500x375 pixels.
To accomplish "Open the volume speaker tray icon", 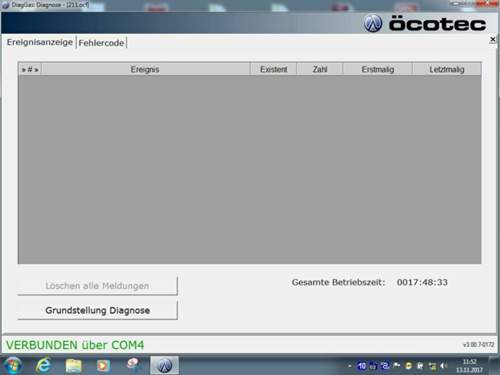I will pyautogui.click(x=443, y=366).
